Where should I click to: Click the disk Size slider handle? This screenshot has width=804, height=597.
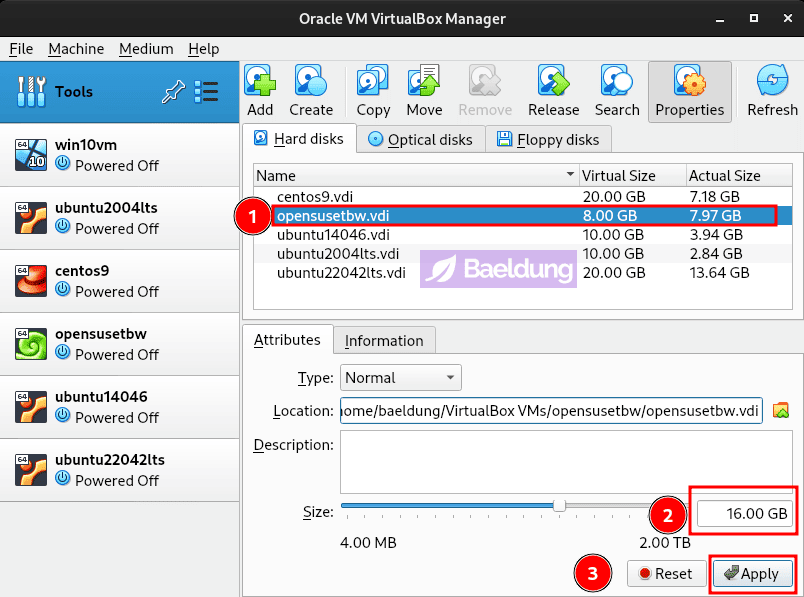pyautogui.click(x=559, y=506)
